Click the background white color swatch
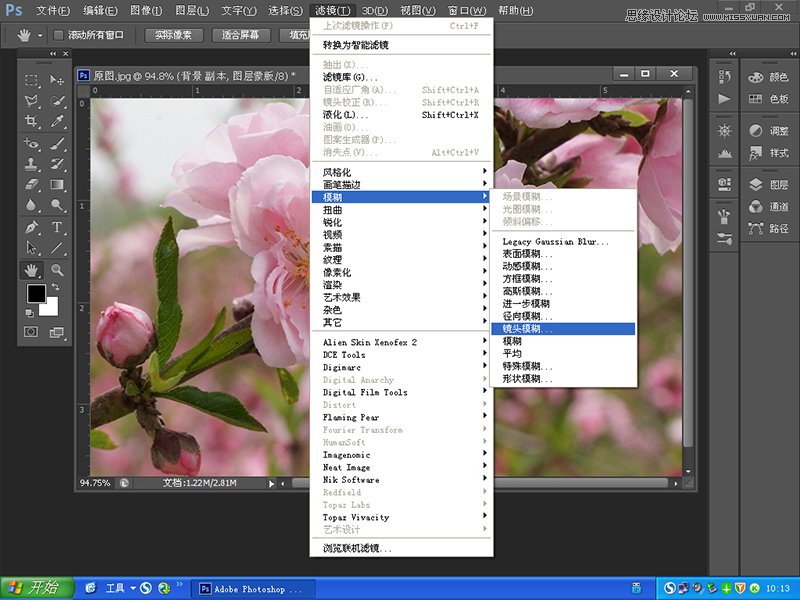The image size is (800, 600). tap(51, 309)
